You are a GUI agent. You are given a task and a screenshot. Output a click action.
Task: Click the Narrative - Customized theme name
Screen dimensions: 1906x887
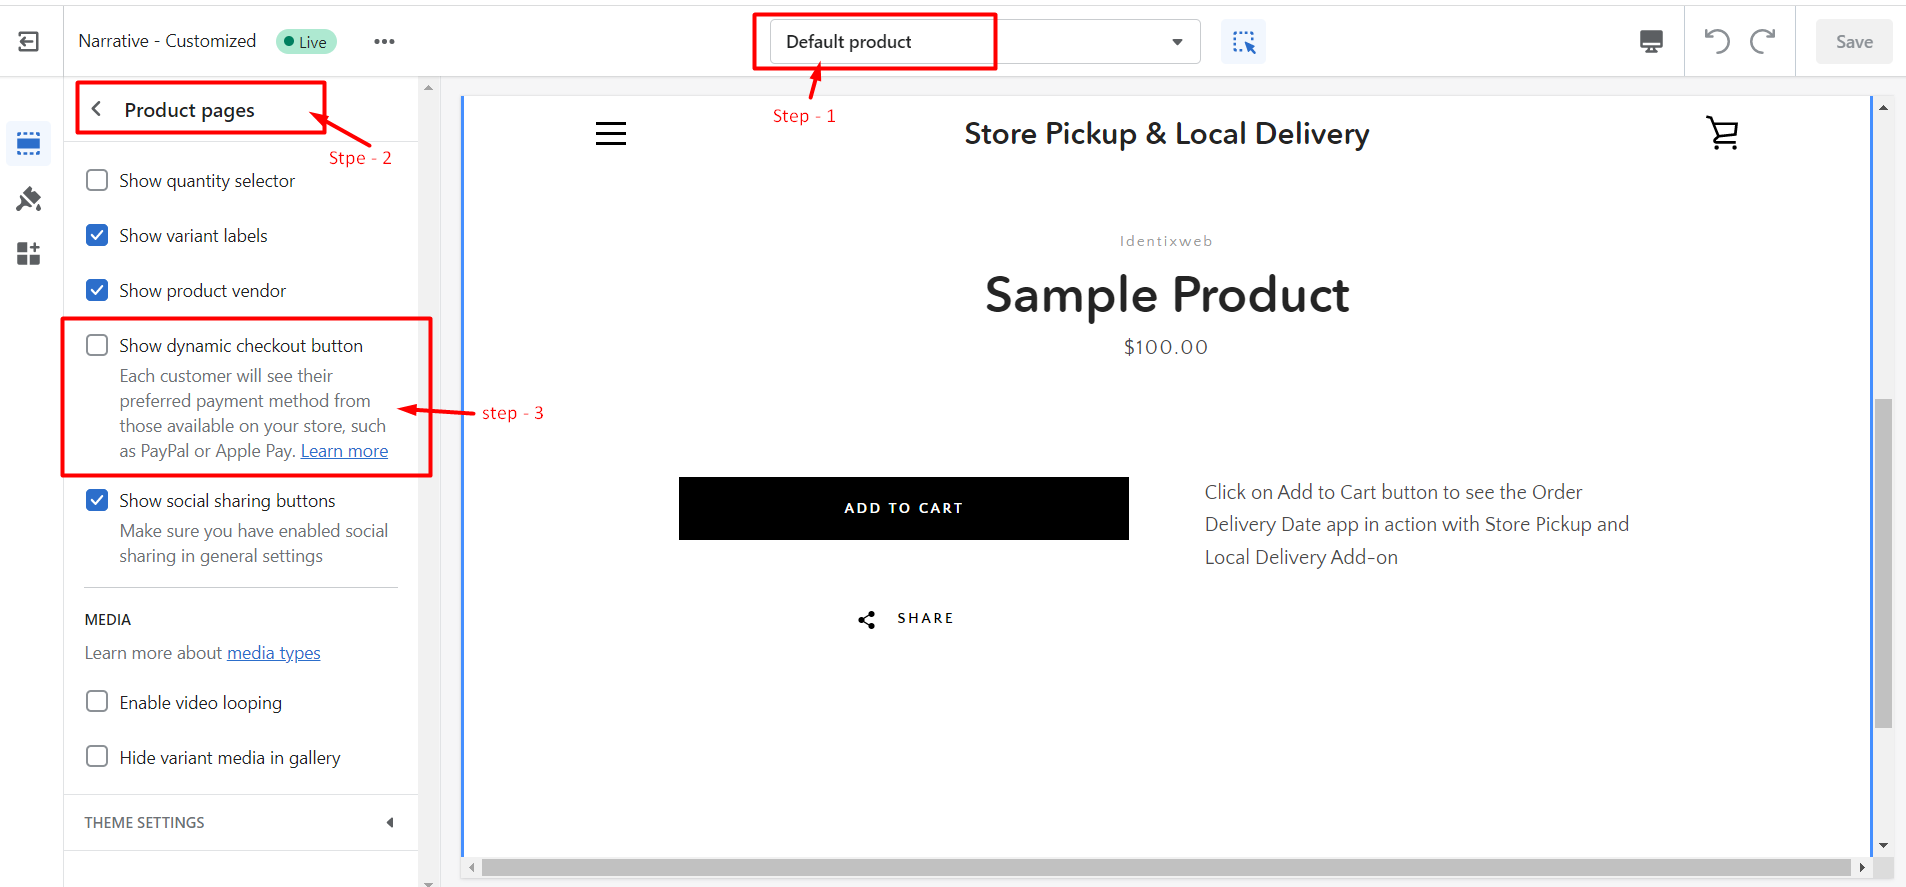pyautogui.click(x=167, y=41)
